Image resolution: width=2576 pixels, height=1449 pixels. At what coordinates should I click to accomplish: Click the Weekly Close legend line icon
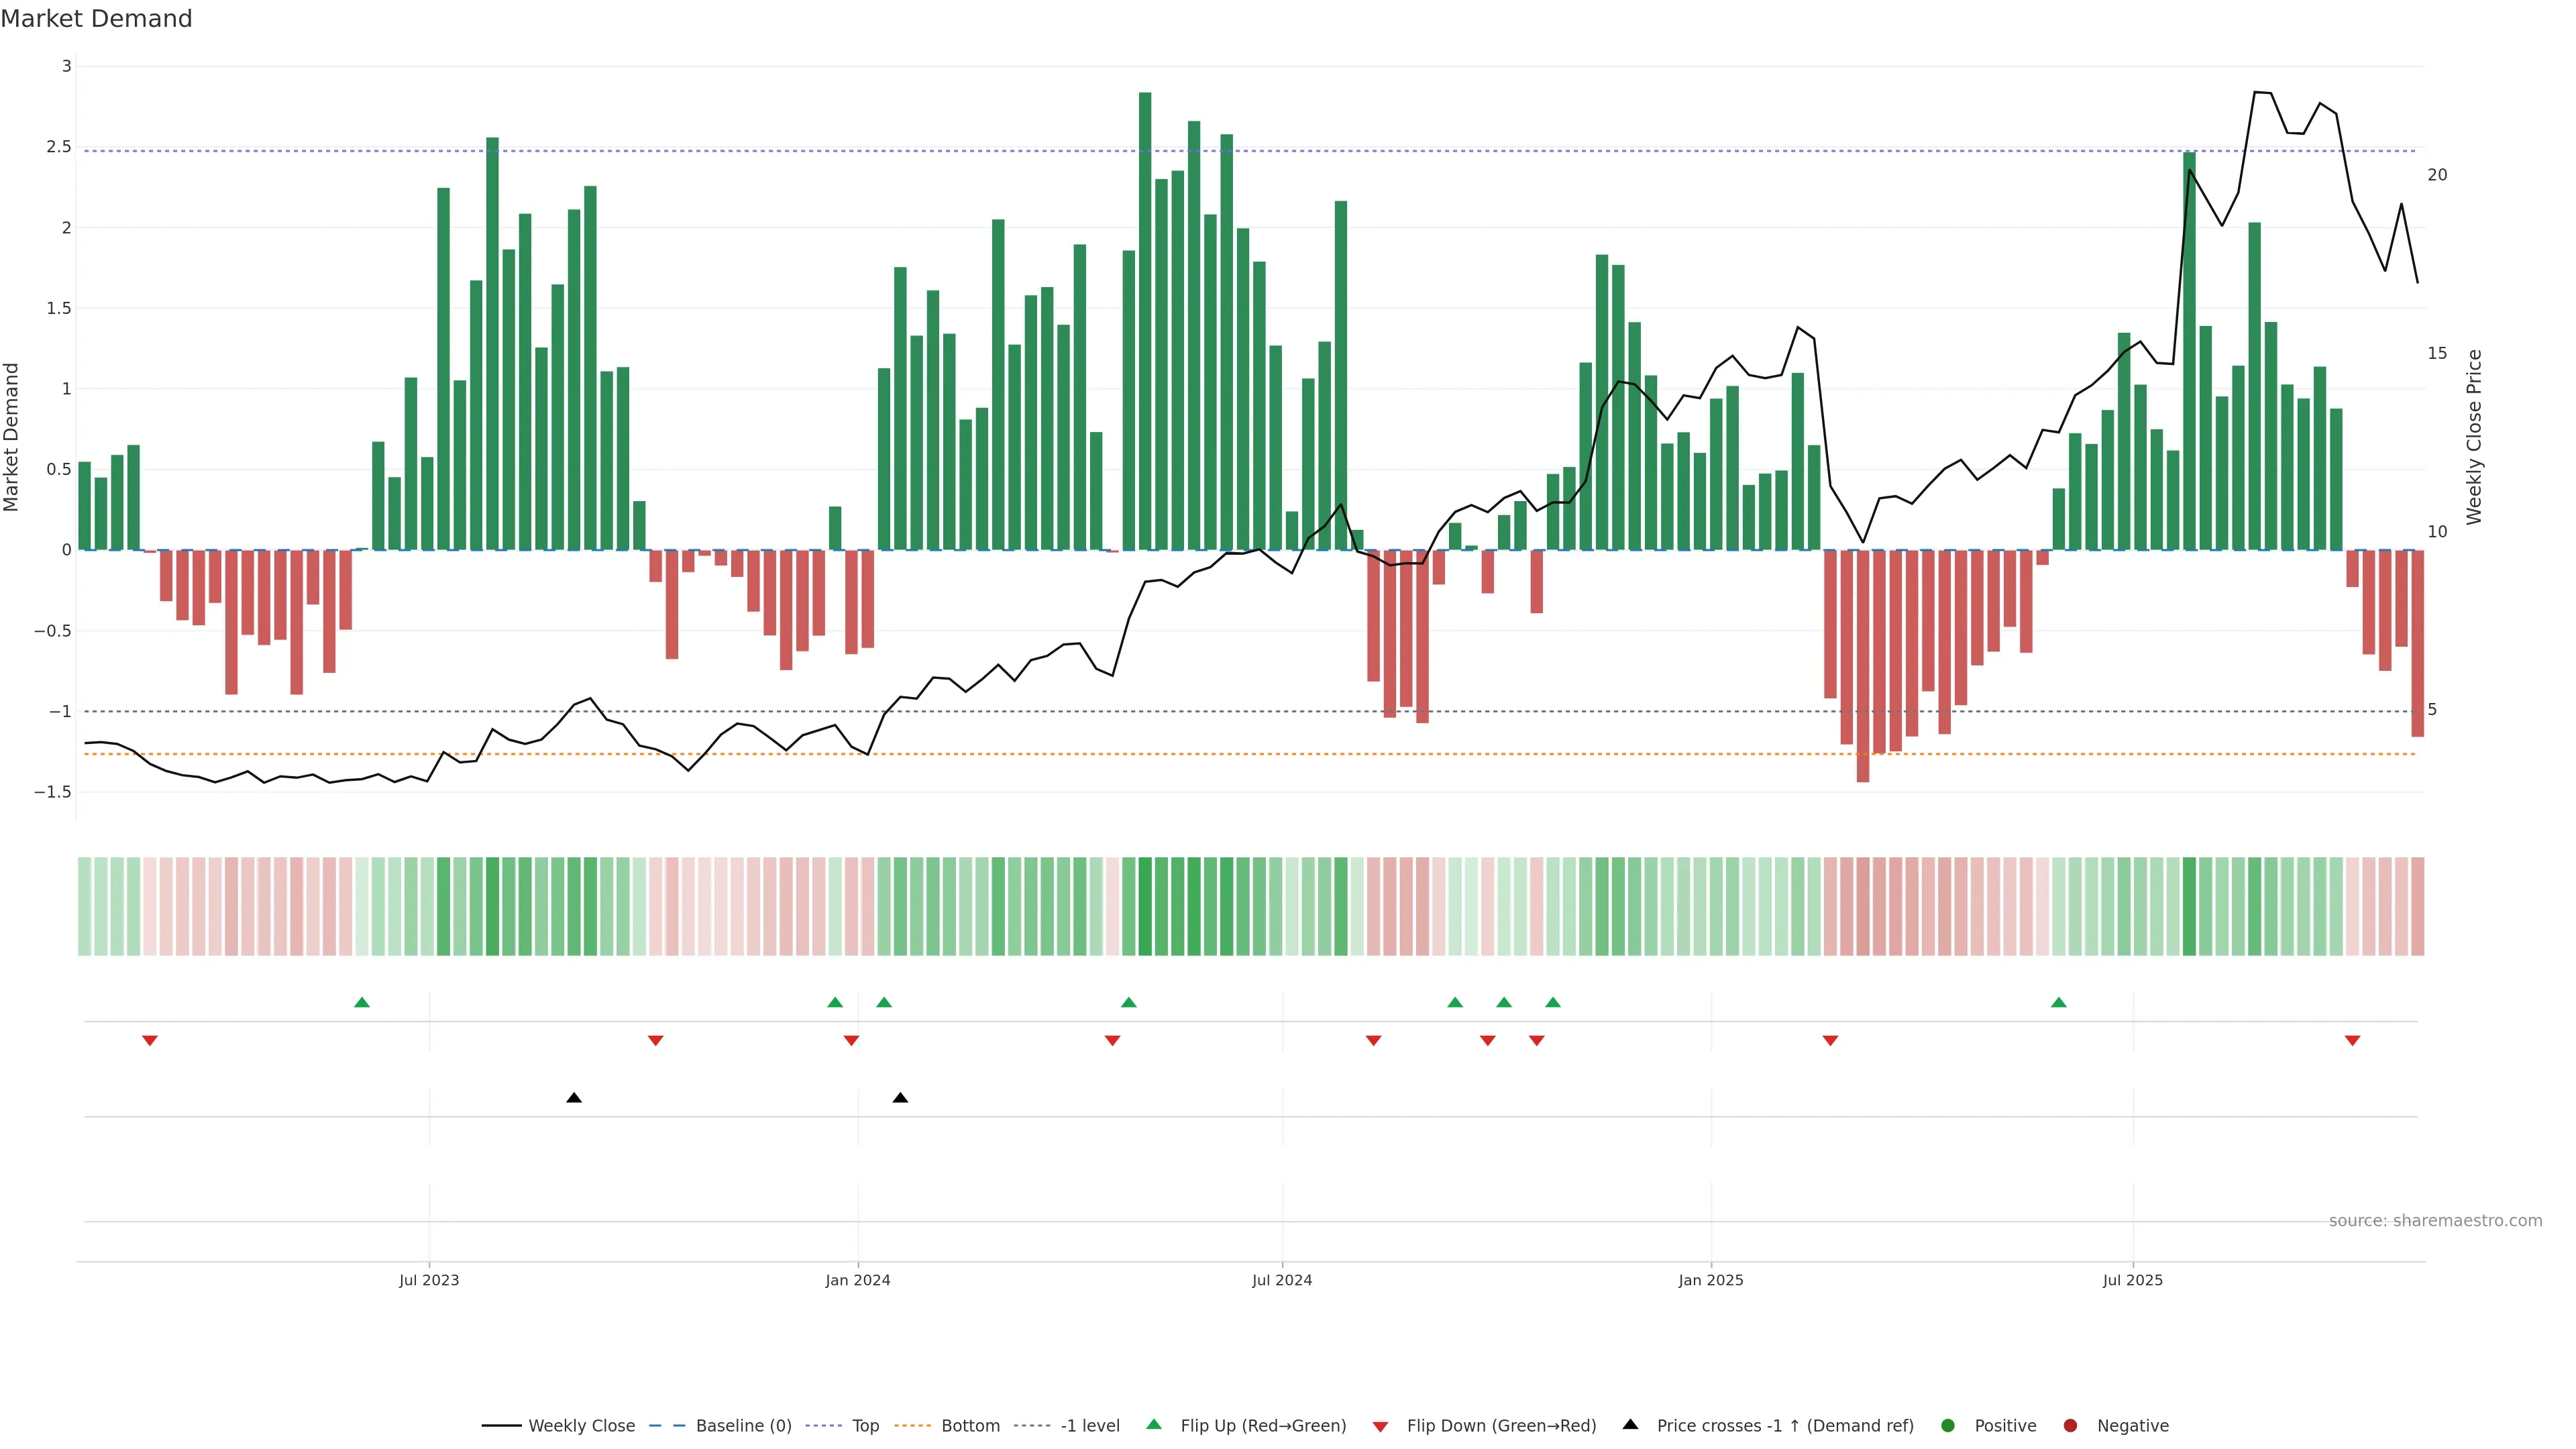501,1425
